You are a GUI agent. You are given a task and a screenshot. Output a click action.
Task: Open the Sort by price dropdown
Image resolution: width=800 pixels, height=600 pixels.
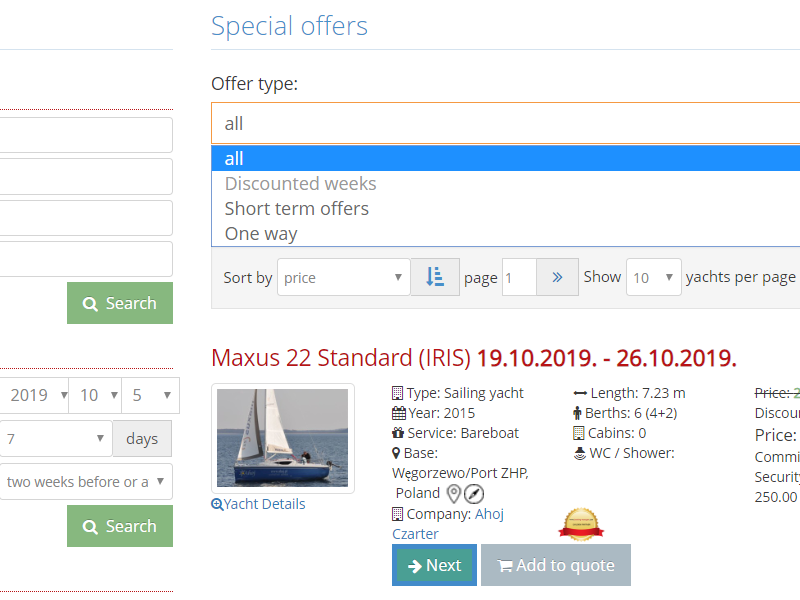(x=343, y=278)
